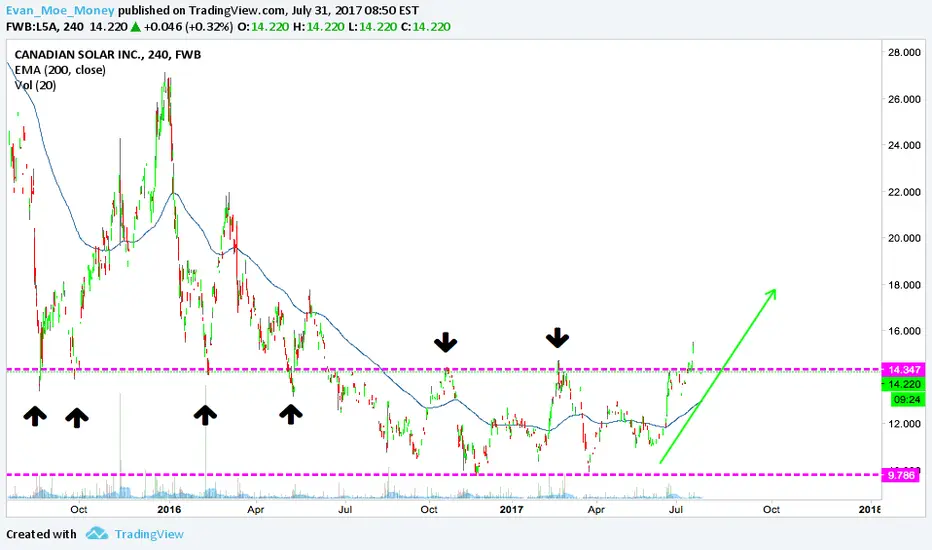Click the 24.000 price axis value
932x550 pixels.
click(x=903, y=145)
